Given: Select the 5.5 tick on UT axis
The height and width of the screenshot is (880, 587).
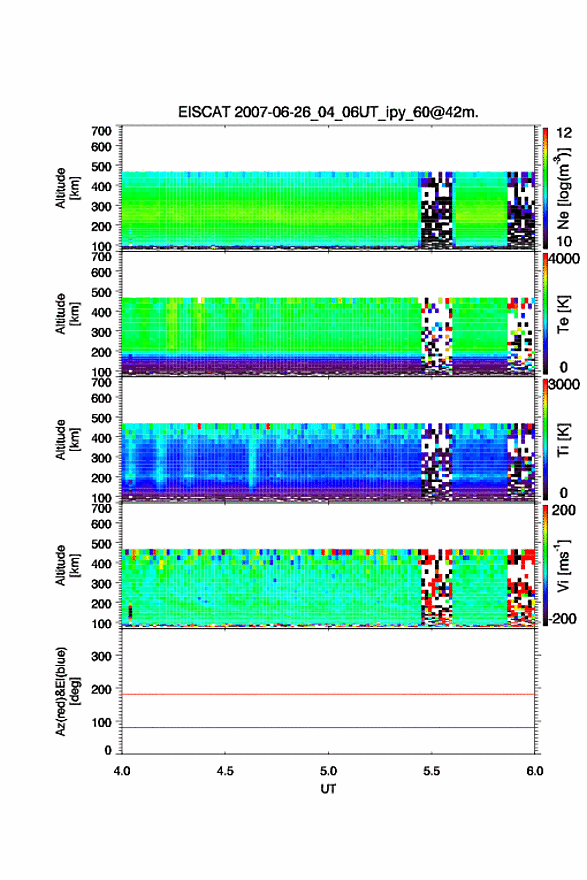Looking at the screenshot, I should click(432, 771).
